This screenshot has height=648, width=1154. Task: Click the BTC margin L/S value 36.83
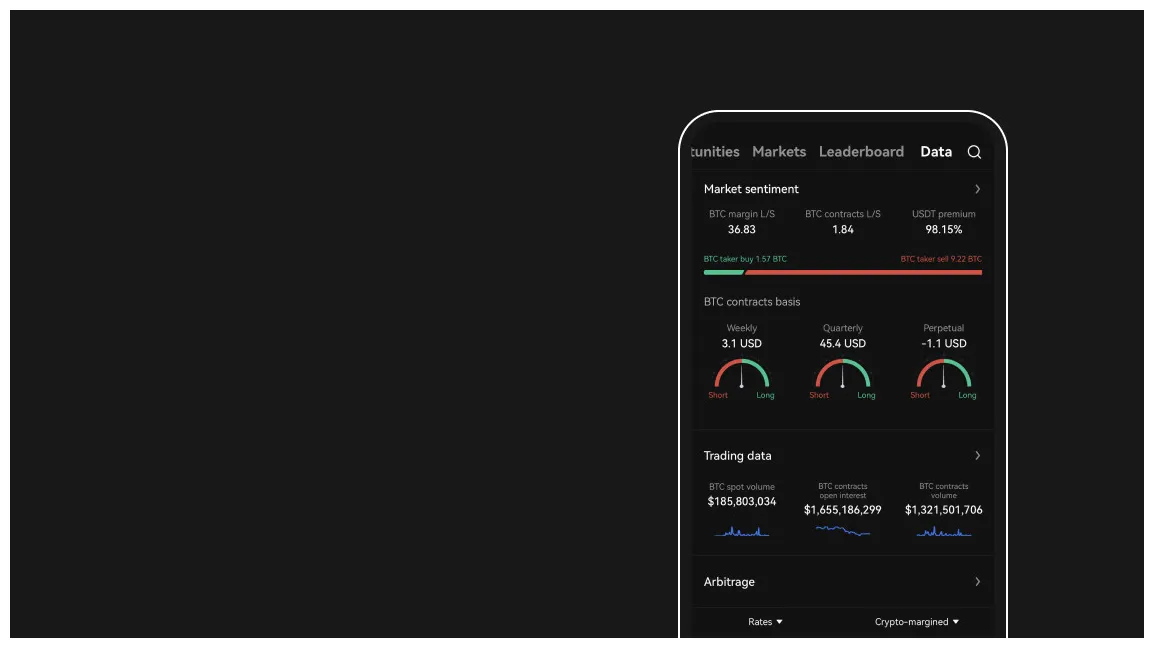tap(742, 230)
